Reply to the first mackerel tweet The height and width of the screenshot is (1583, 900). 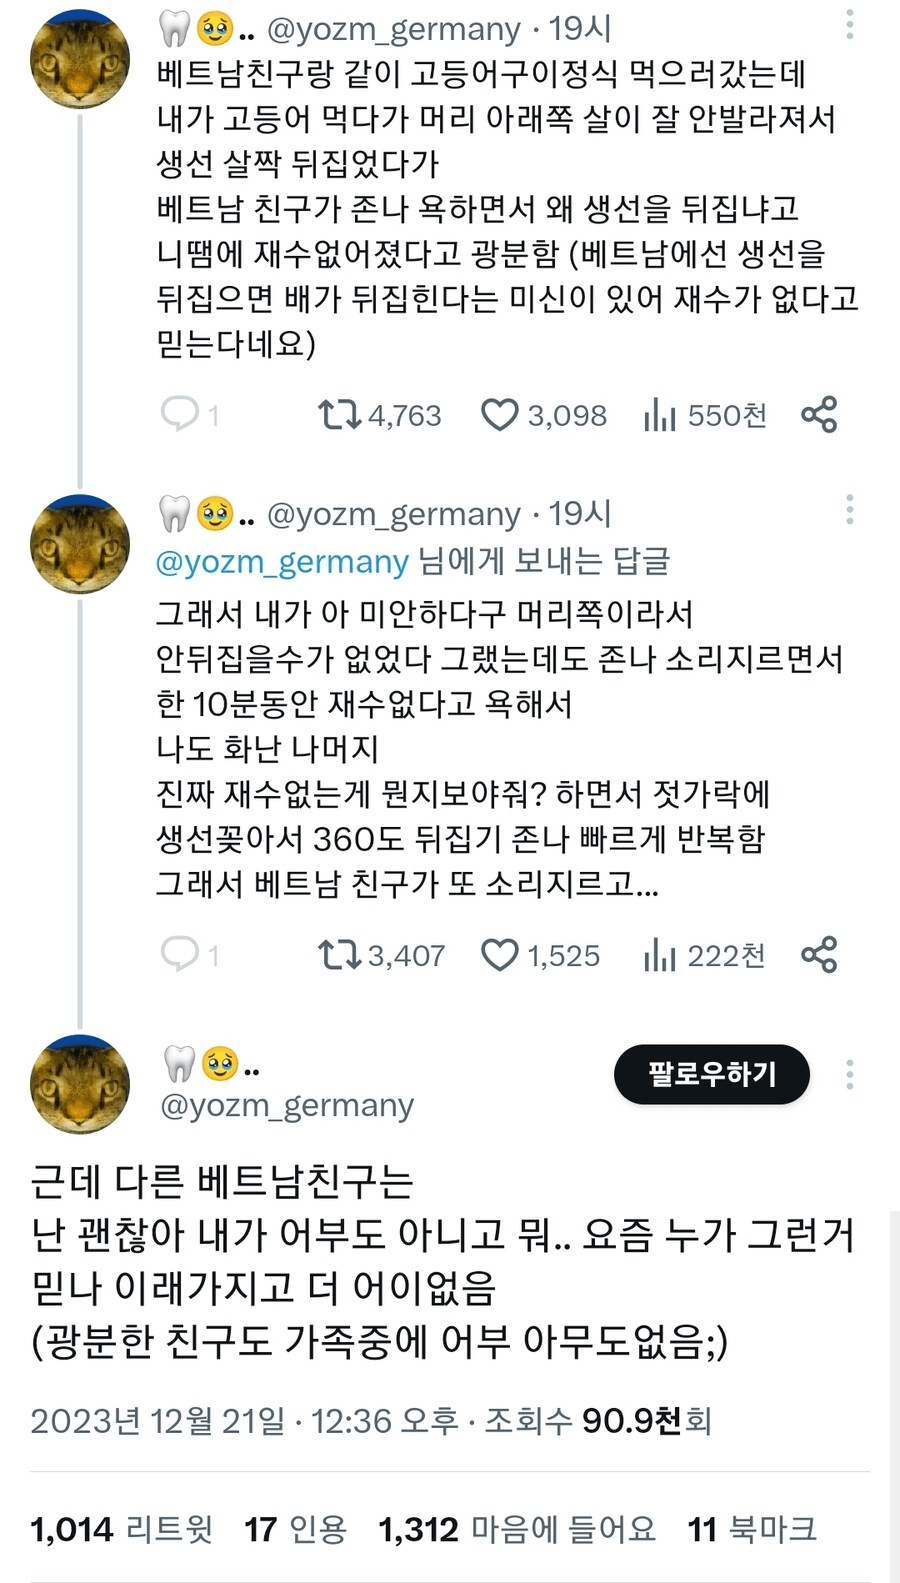pyautogui.click(x=181, y=414)
